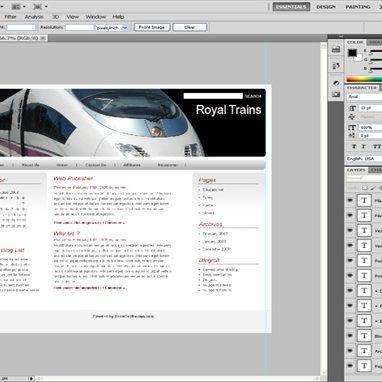Click the Screen Mode icon

pyautogui.click(x=38, y=7)
